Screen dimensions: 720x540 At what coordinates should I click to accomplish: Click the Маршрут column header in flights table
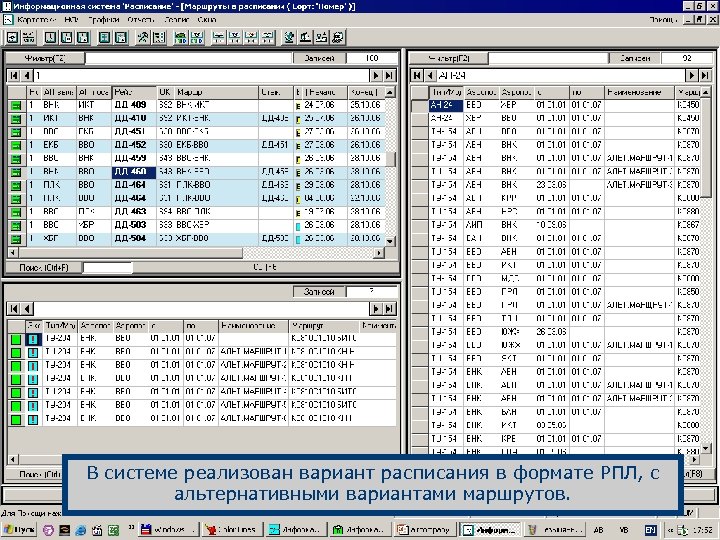(x=217, y=92)
